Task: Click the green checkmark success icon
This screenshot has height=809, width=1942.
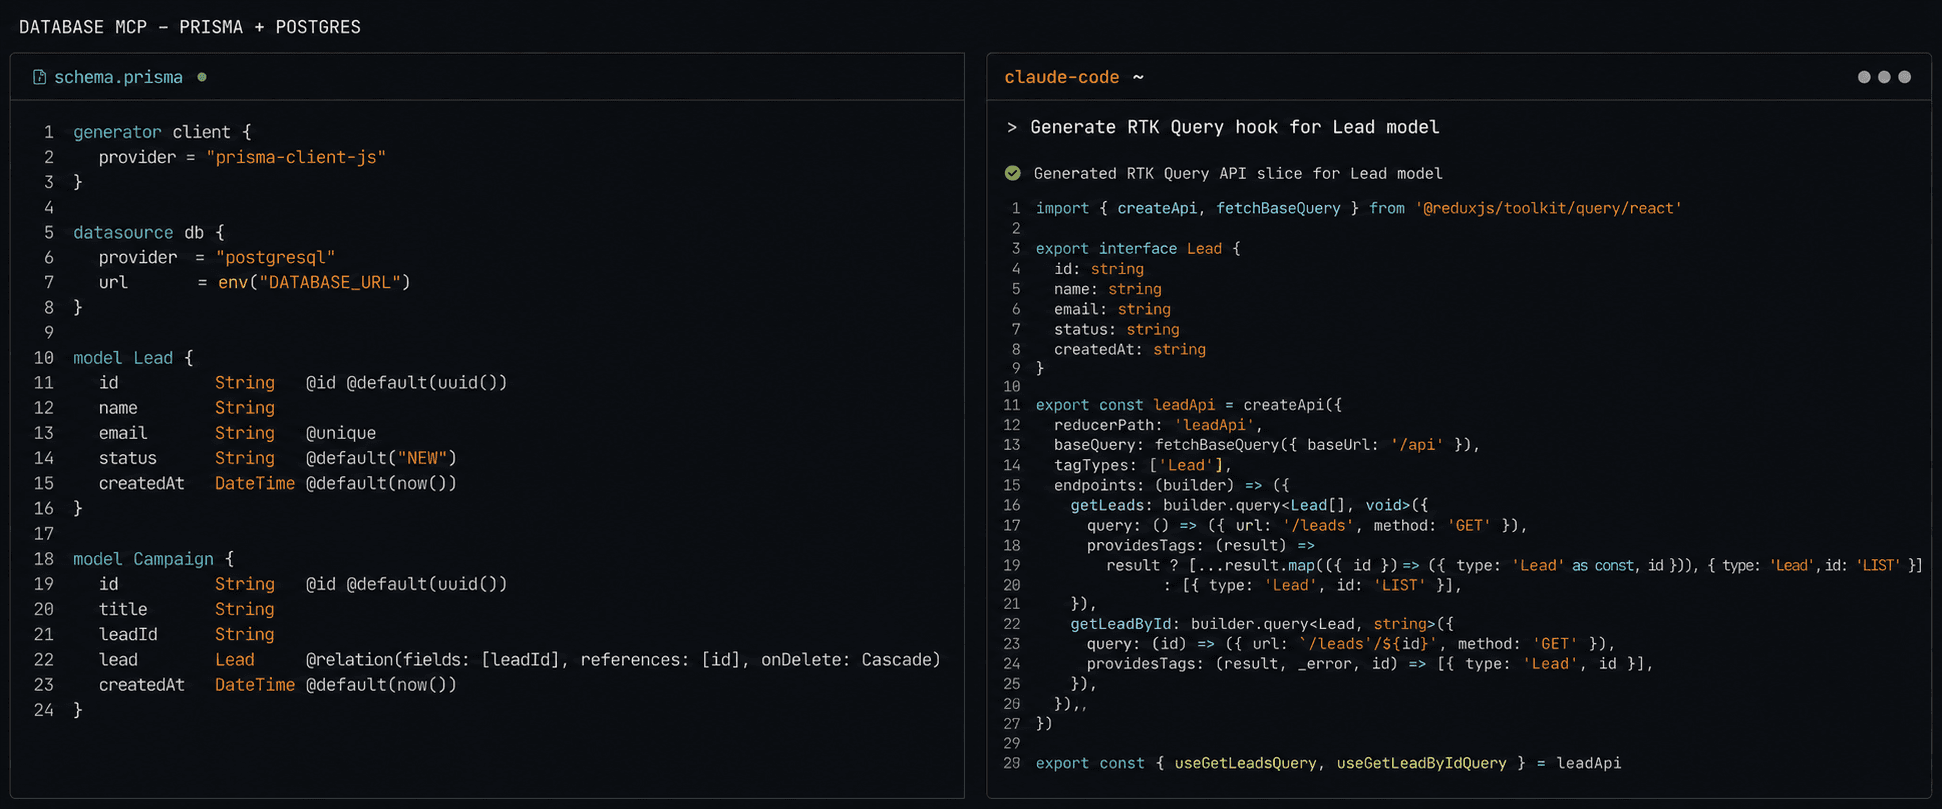Action: click(x=1013, y=173)
